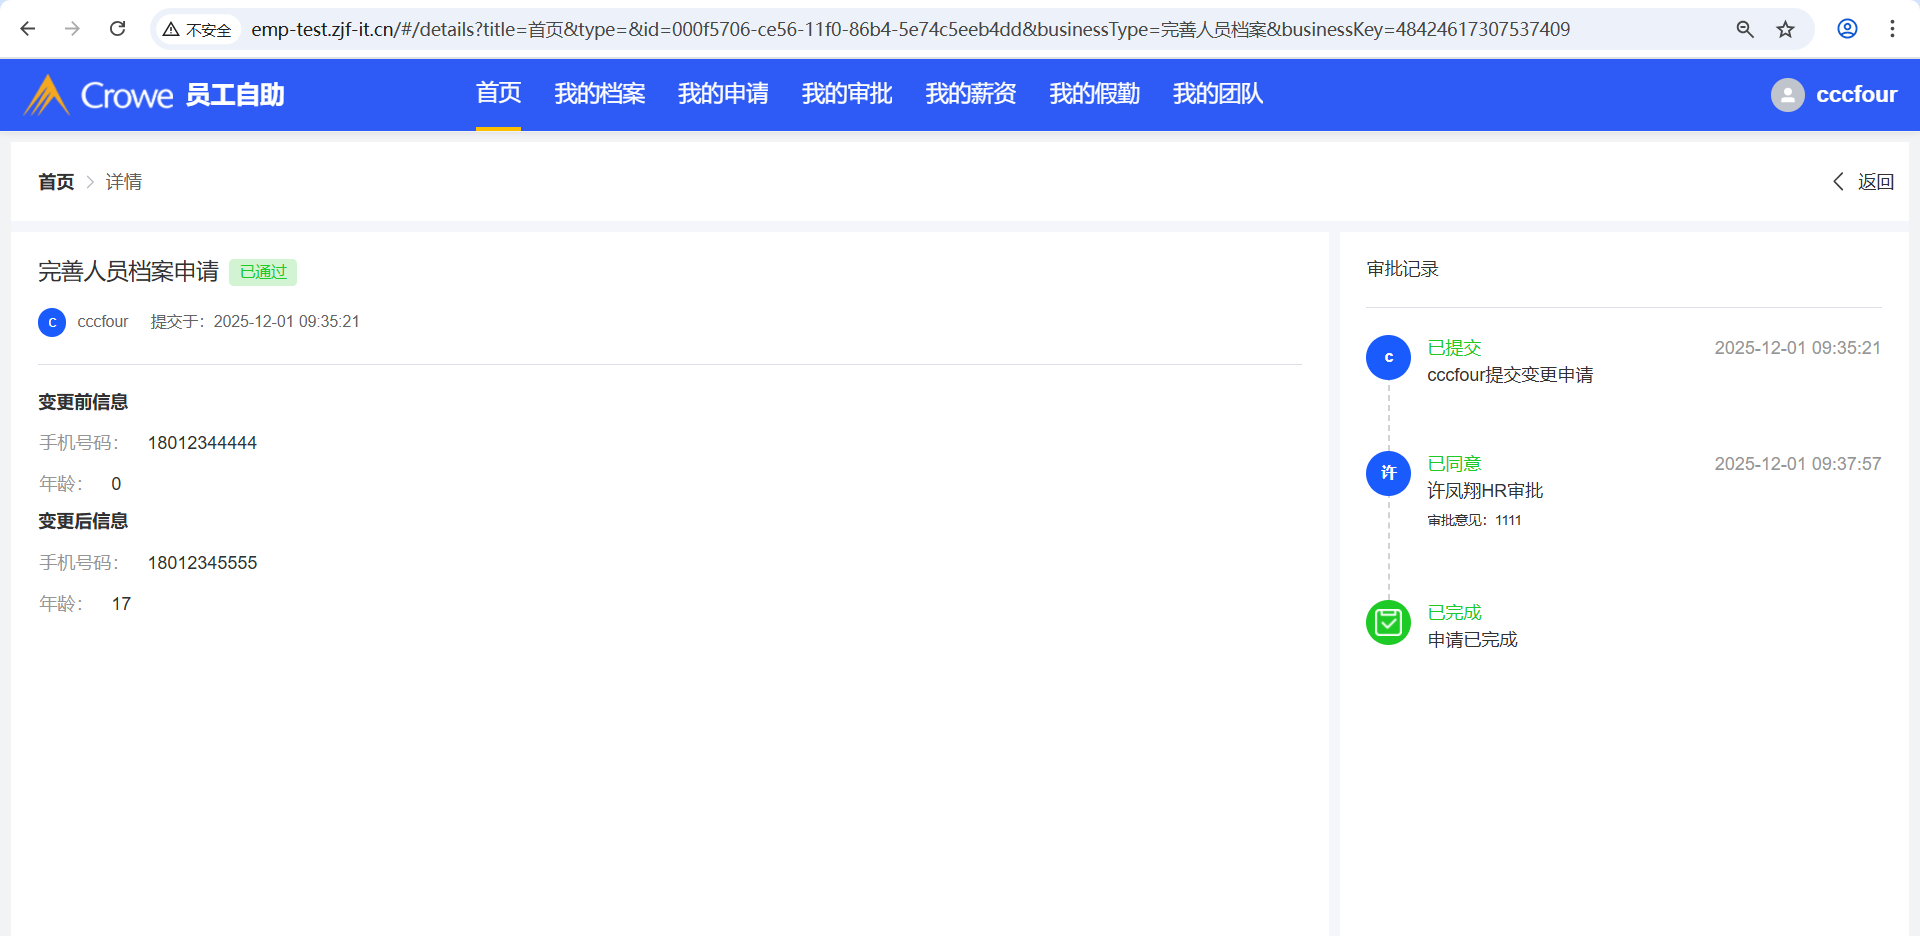Click the 详情 breadcrumb text
Screen dimensions: 1920x936
(124, 182)
